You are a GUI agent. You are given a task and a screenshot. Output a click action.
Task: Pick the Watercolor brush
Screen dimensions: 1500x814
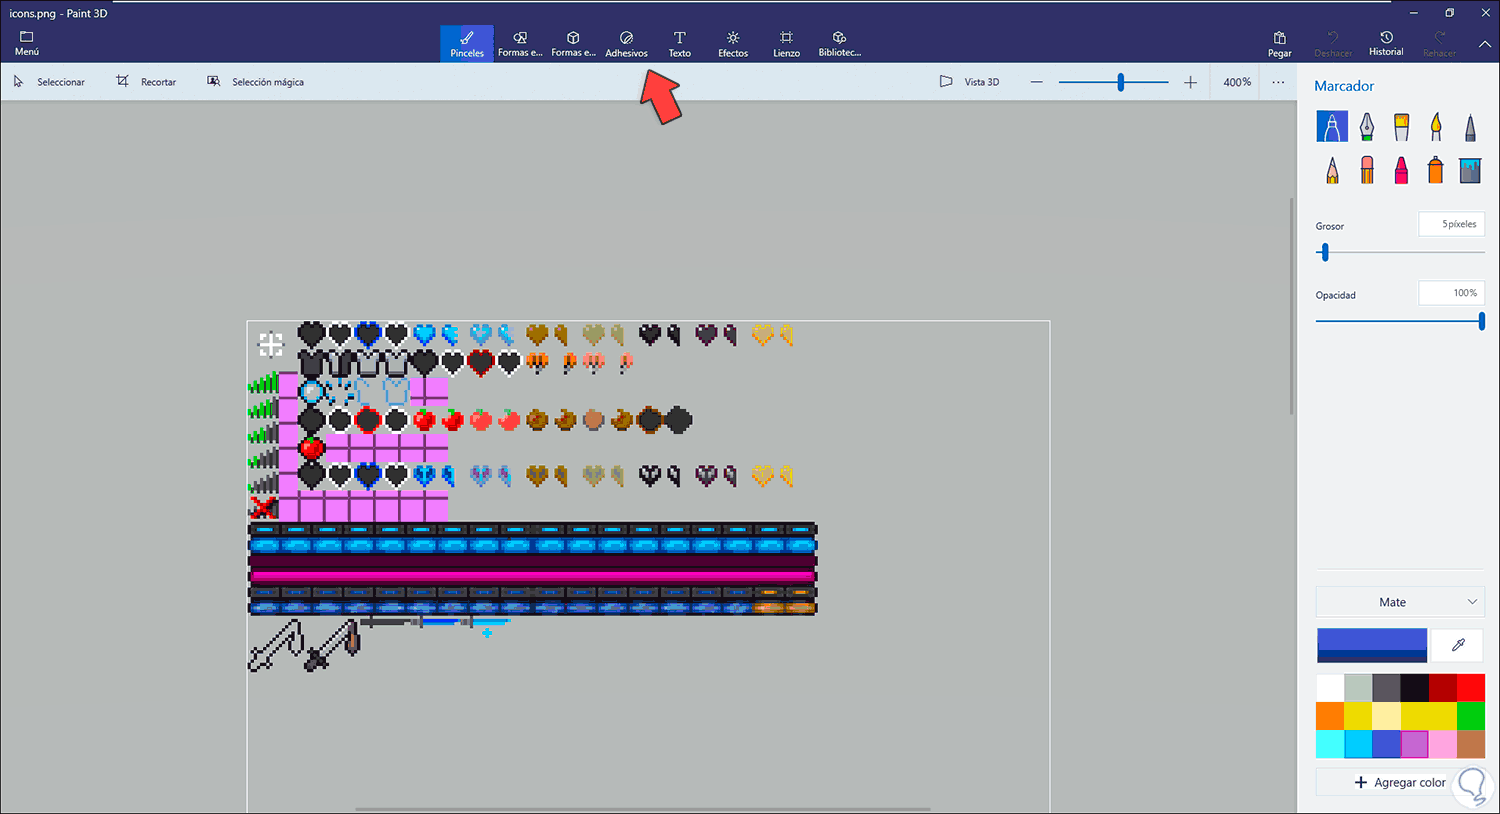[1436, 127]
